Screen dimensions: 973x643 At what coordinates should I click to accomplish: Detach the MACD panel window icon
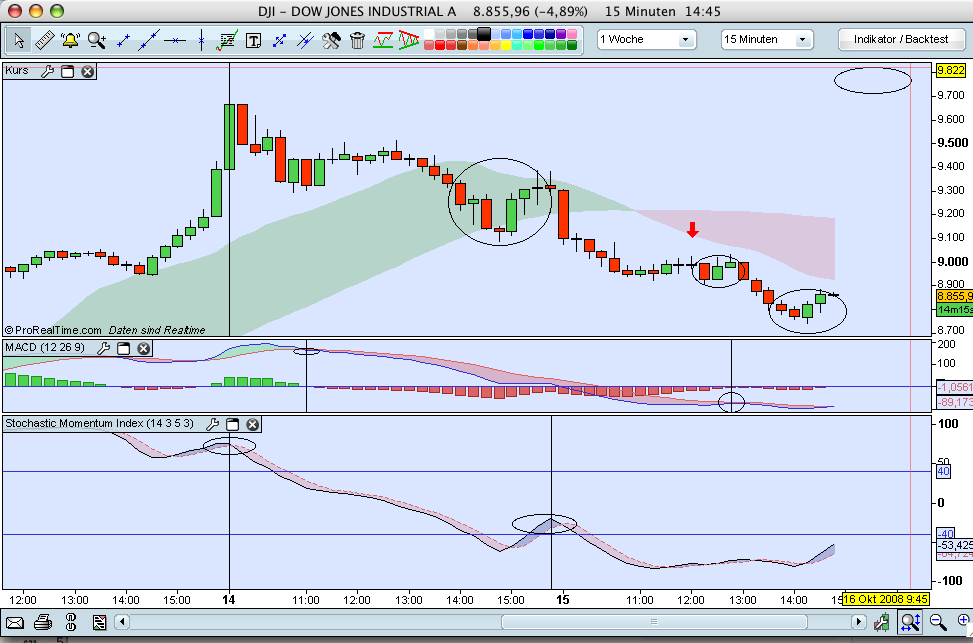tap(123, 348)
